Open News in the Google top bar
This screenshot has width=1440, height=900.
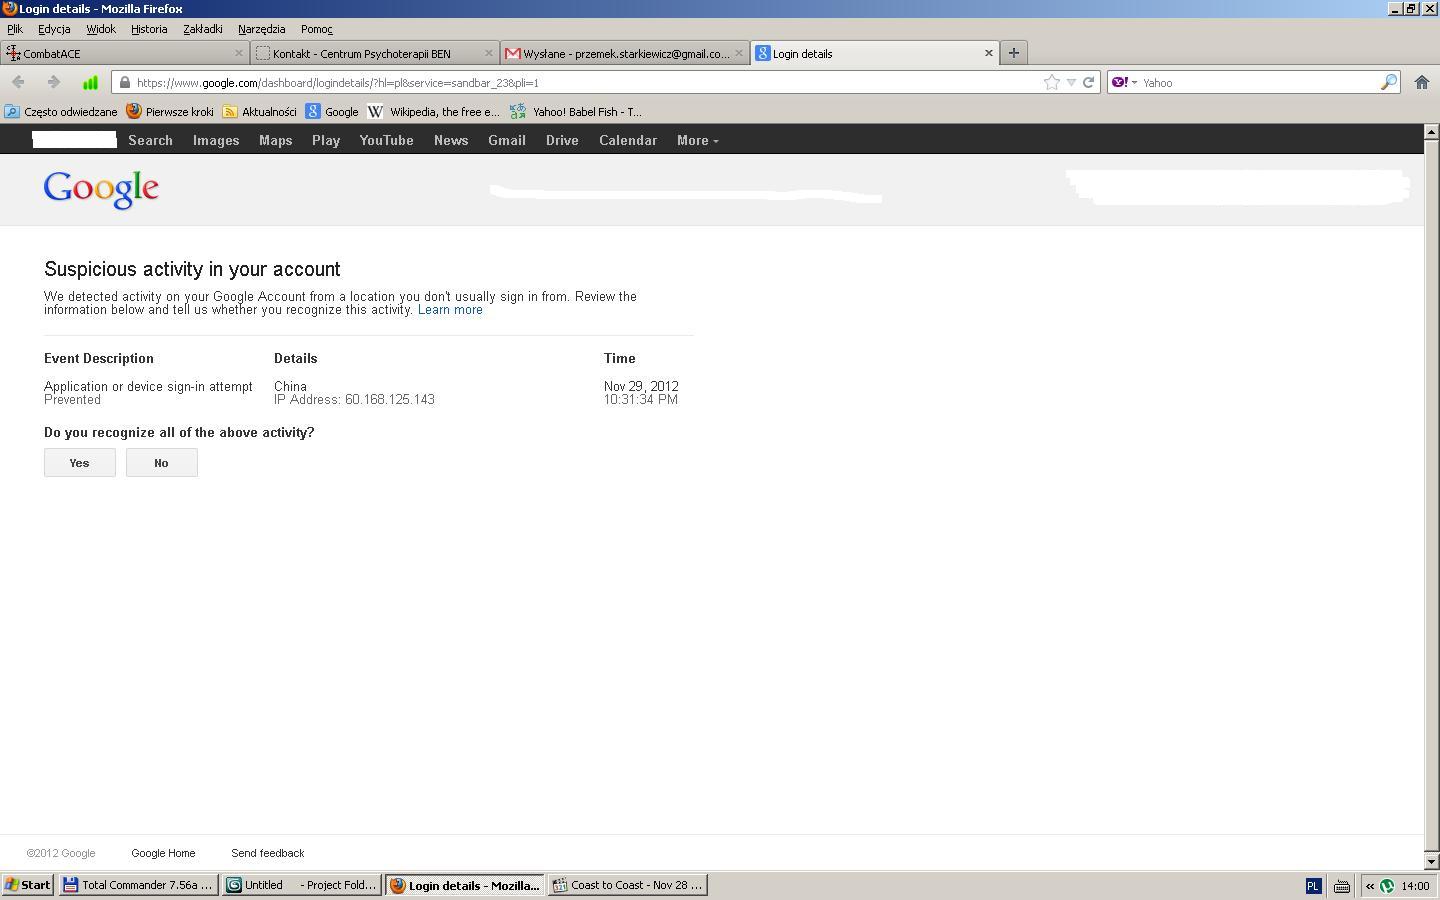[451, 140]
